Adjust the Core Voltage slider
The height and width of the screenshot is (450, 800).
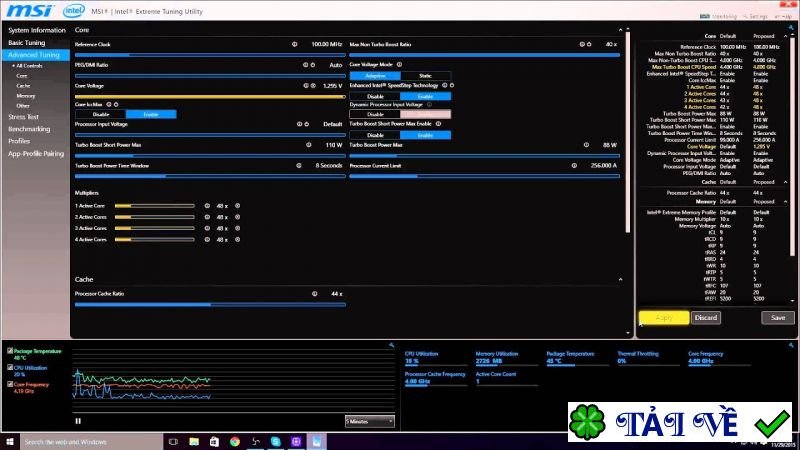210,96
